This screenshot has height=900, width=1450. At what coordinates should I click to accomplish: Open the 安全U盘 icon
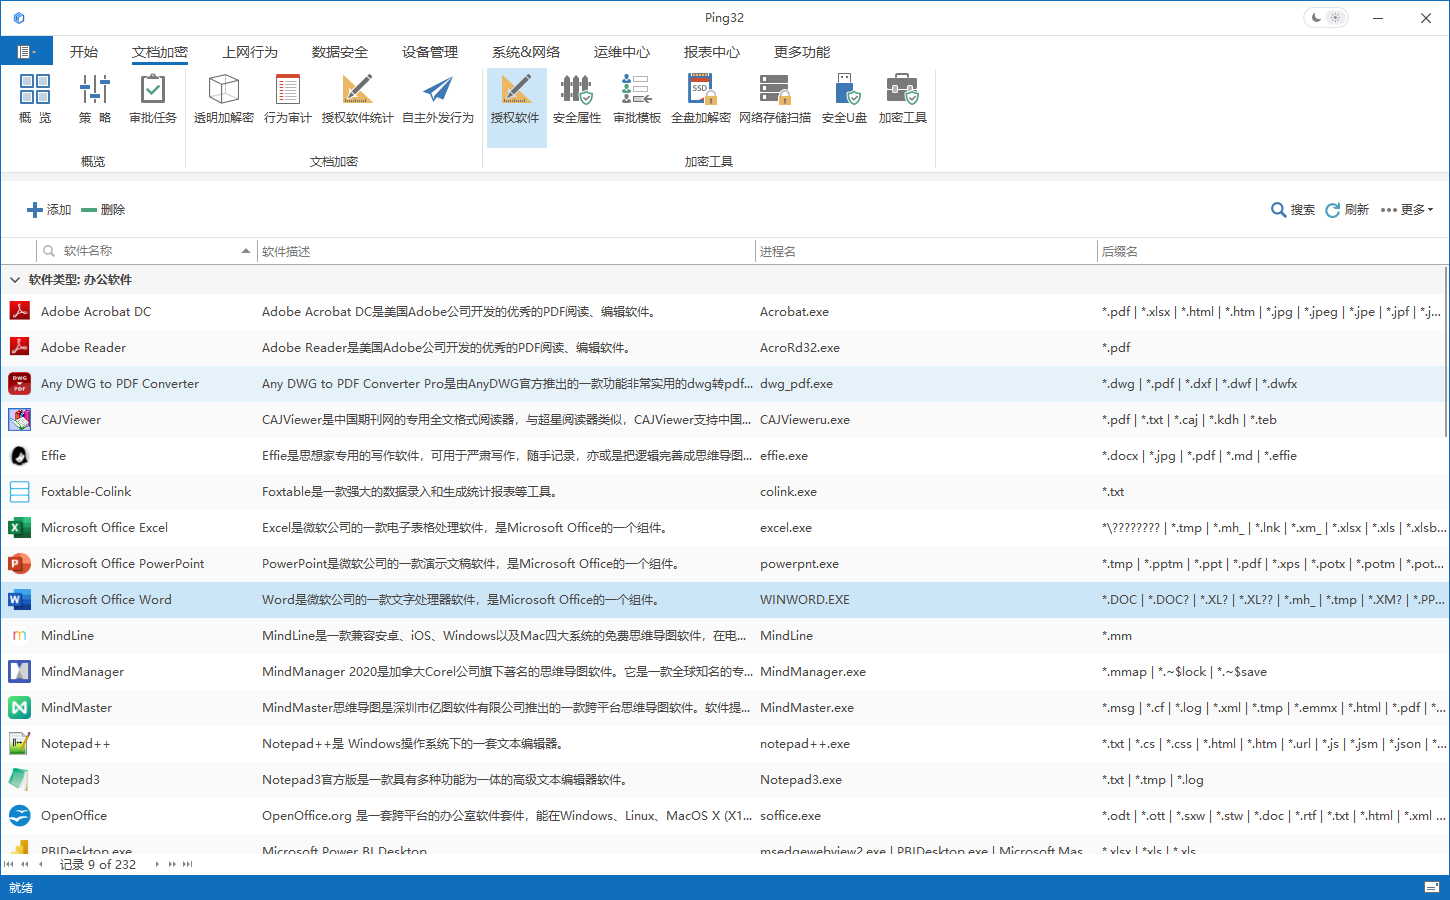[x=845, y=99]
